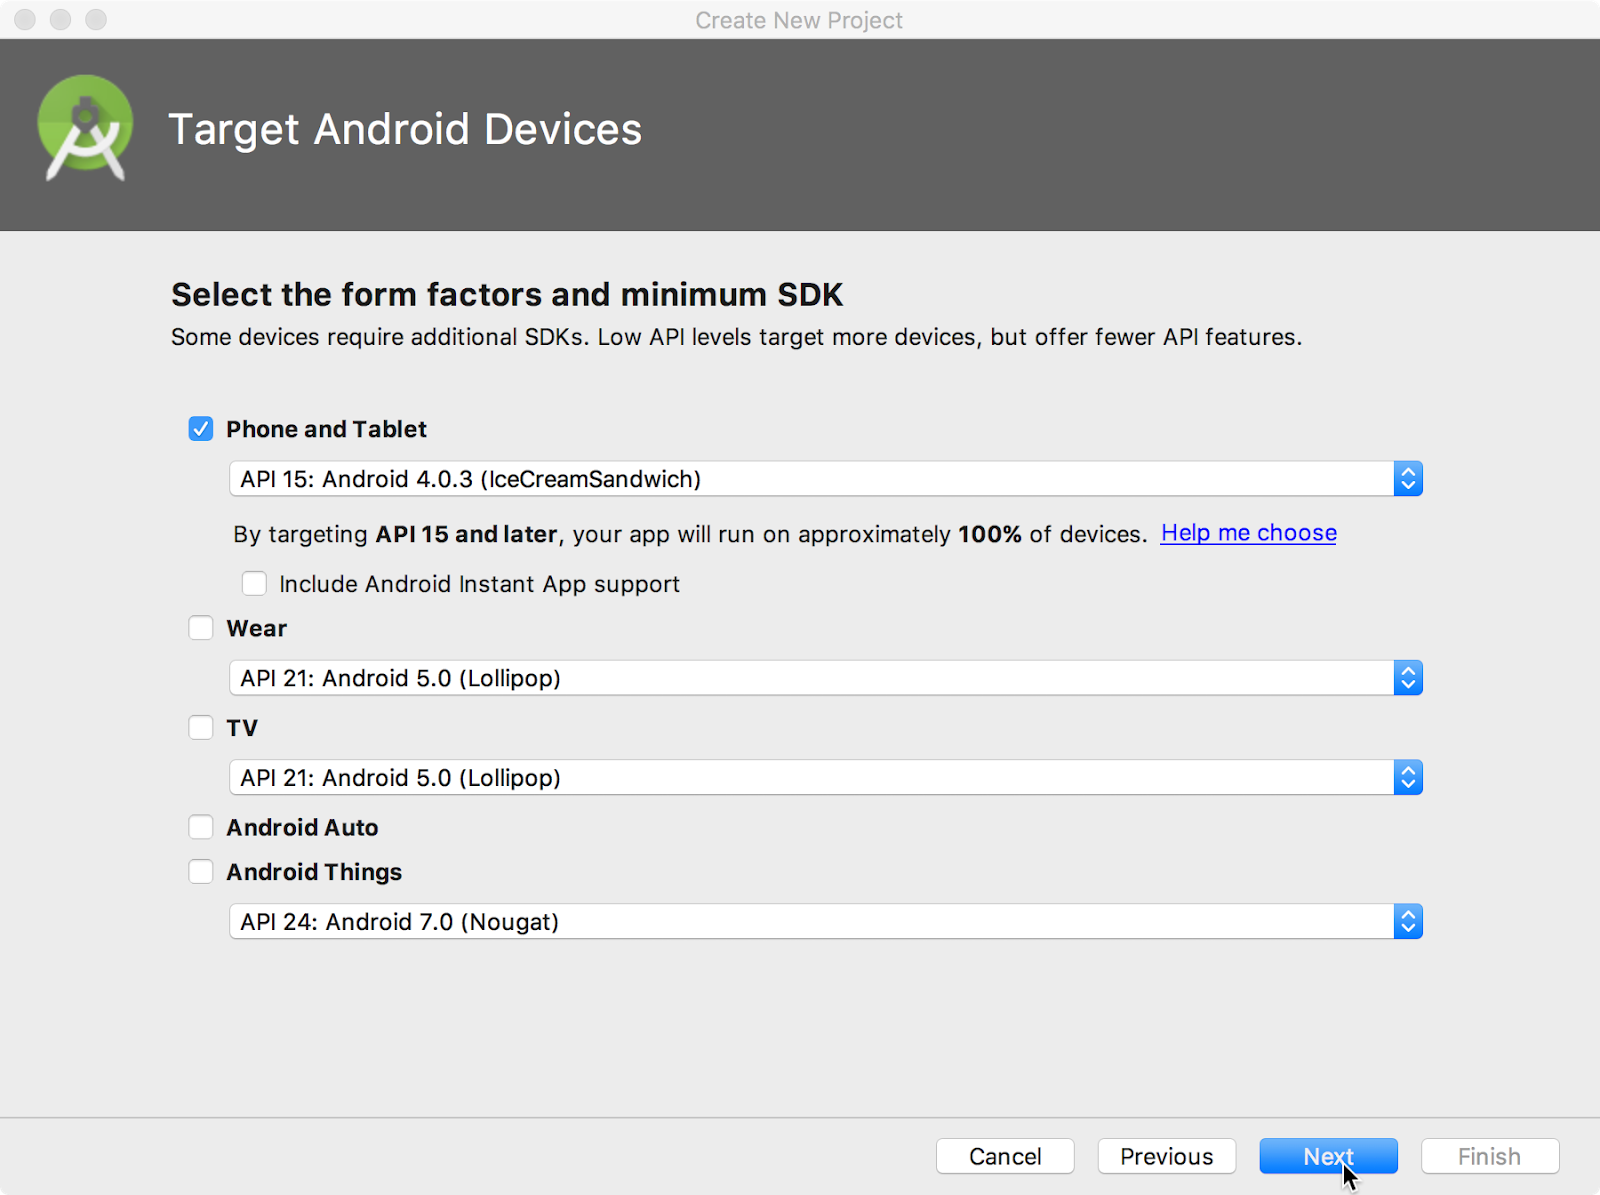This screenshot has width=1600, height=1195.
Task: Expand the Android Things API 24 dropdown
Action: click(x=825, y=922)
